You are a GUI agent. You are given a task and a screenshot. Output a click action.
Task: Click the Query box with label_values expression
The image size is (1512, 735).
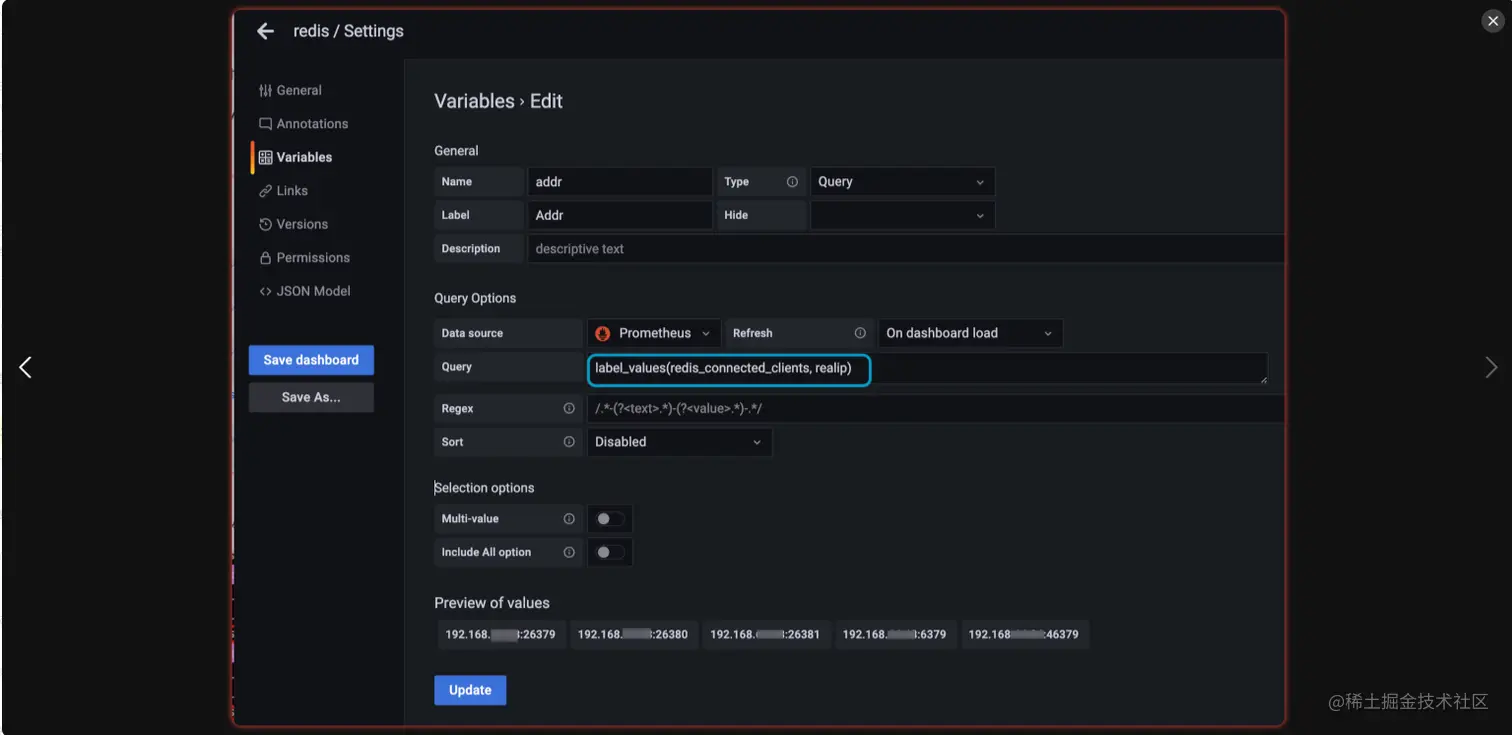[x=927, y=368]
